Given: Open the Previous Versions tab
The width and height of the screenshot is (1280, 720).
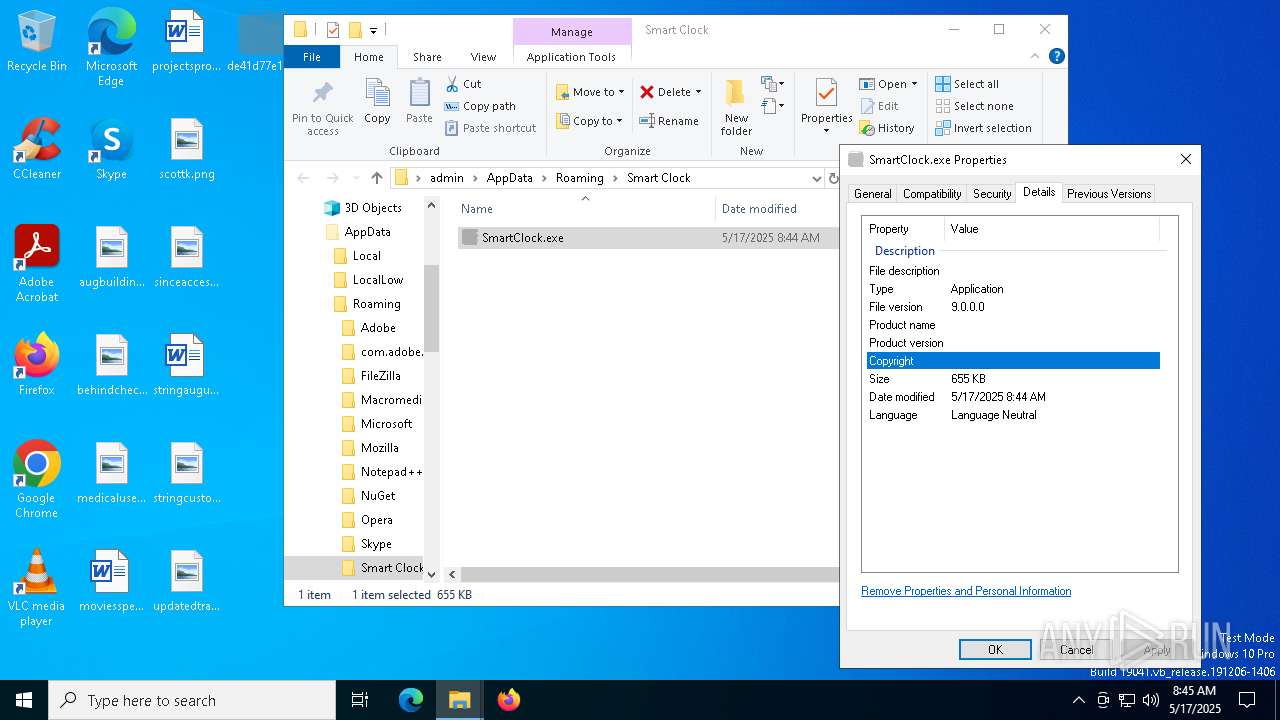Looking at the screenshot, I should 1109,194.
